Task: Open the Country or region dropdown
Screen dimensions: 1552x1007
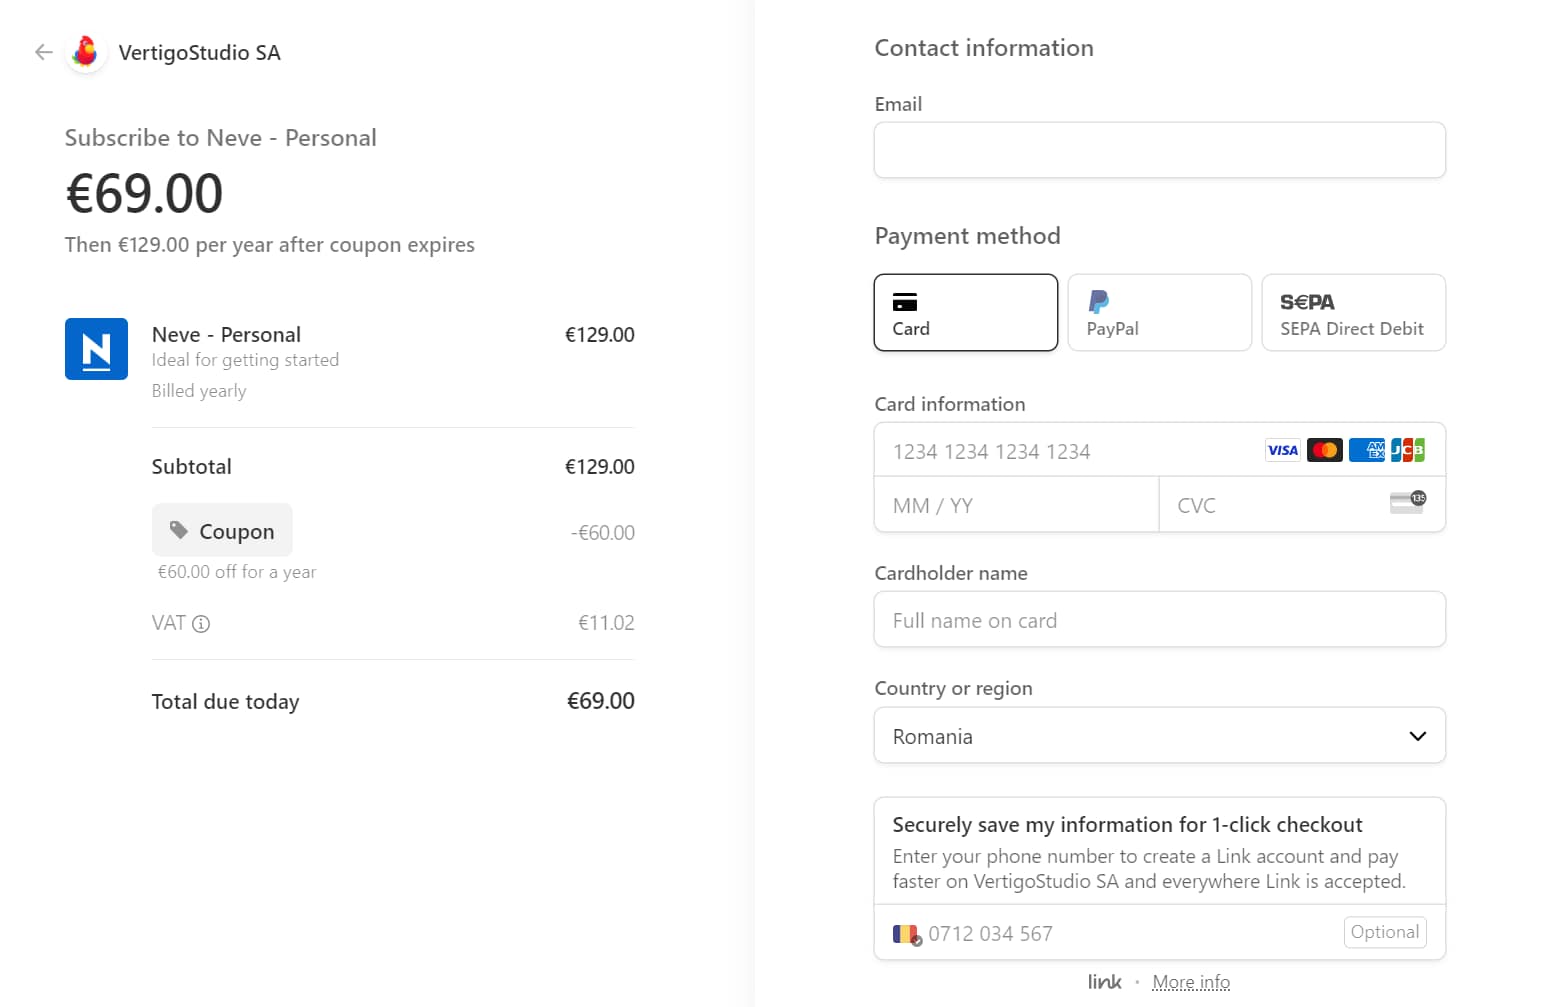Action: tap(1159, 736)
